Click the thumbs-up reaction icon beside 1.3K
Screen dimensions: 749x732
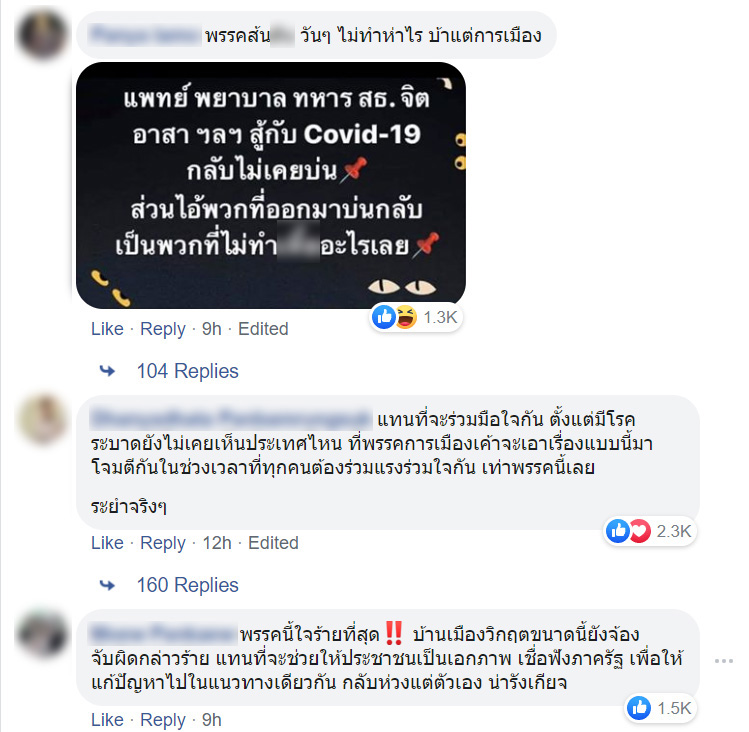(384, 317)
